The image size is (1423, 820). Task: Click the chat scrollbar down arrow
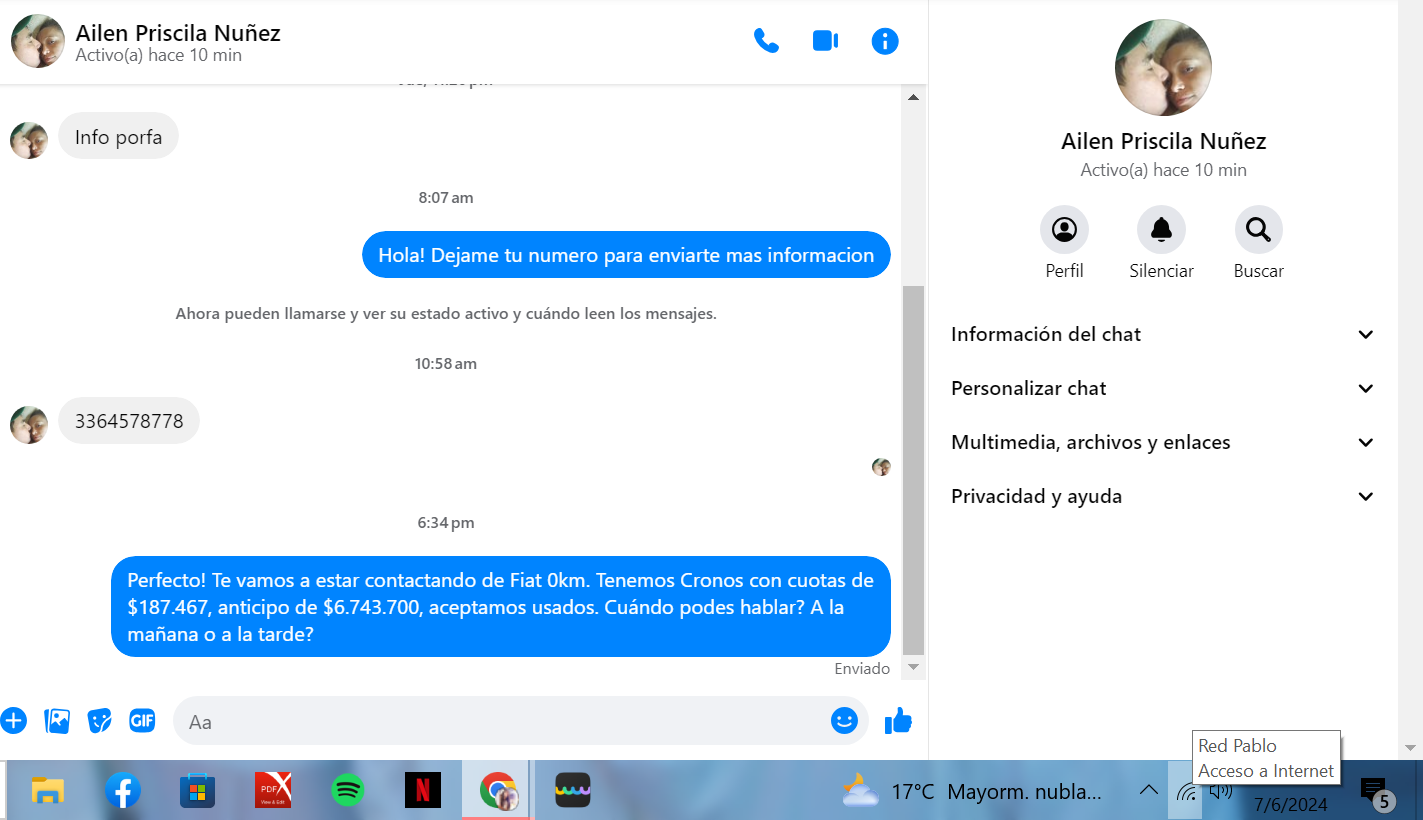click(913, 666)
